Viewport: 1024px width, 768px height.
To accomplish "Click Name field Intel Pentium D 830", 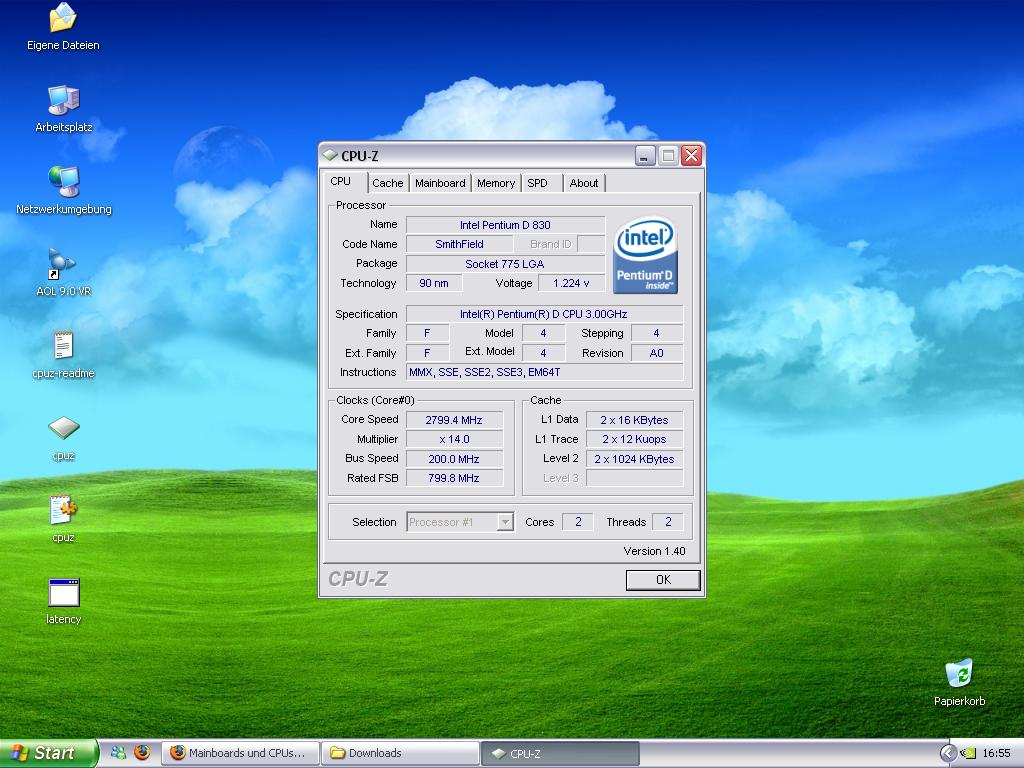I will pos(505,225).
